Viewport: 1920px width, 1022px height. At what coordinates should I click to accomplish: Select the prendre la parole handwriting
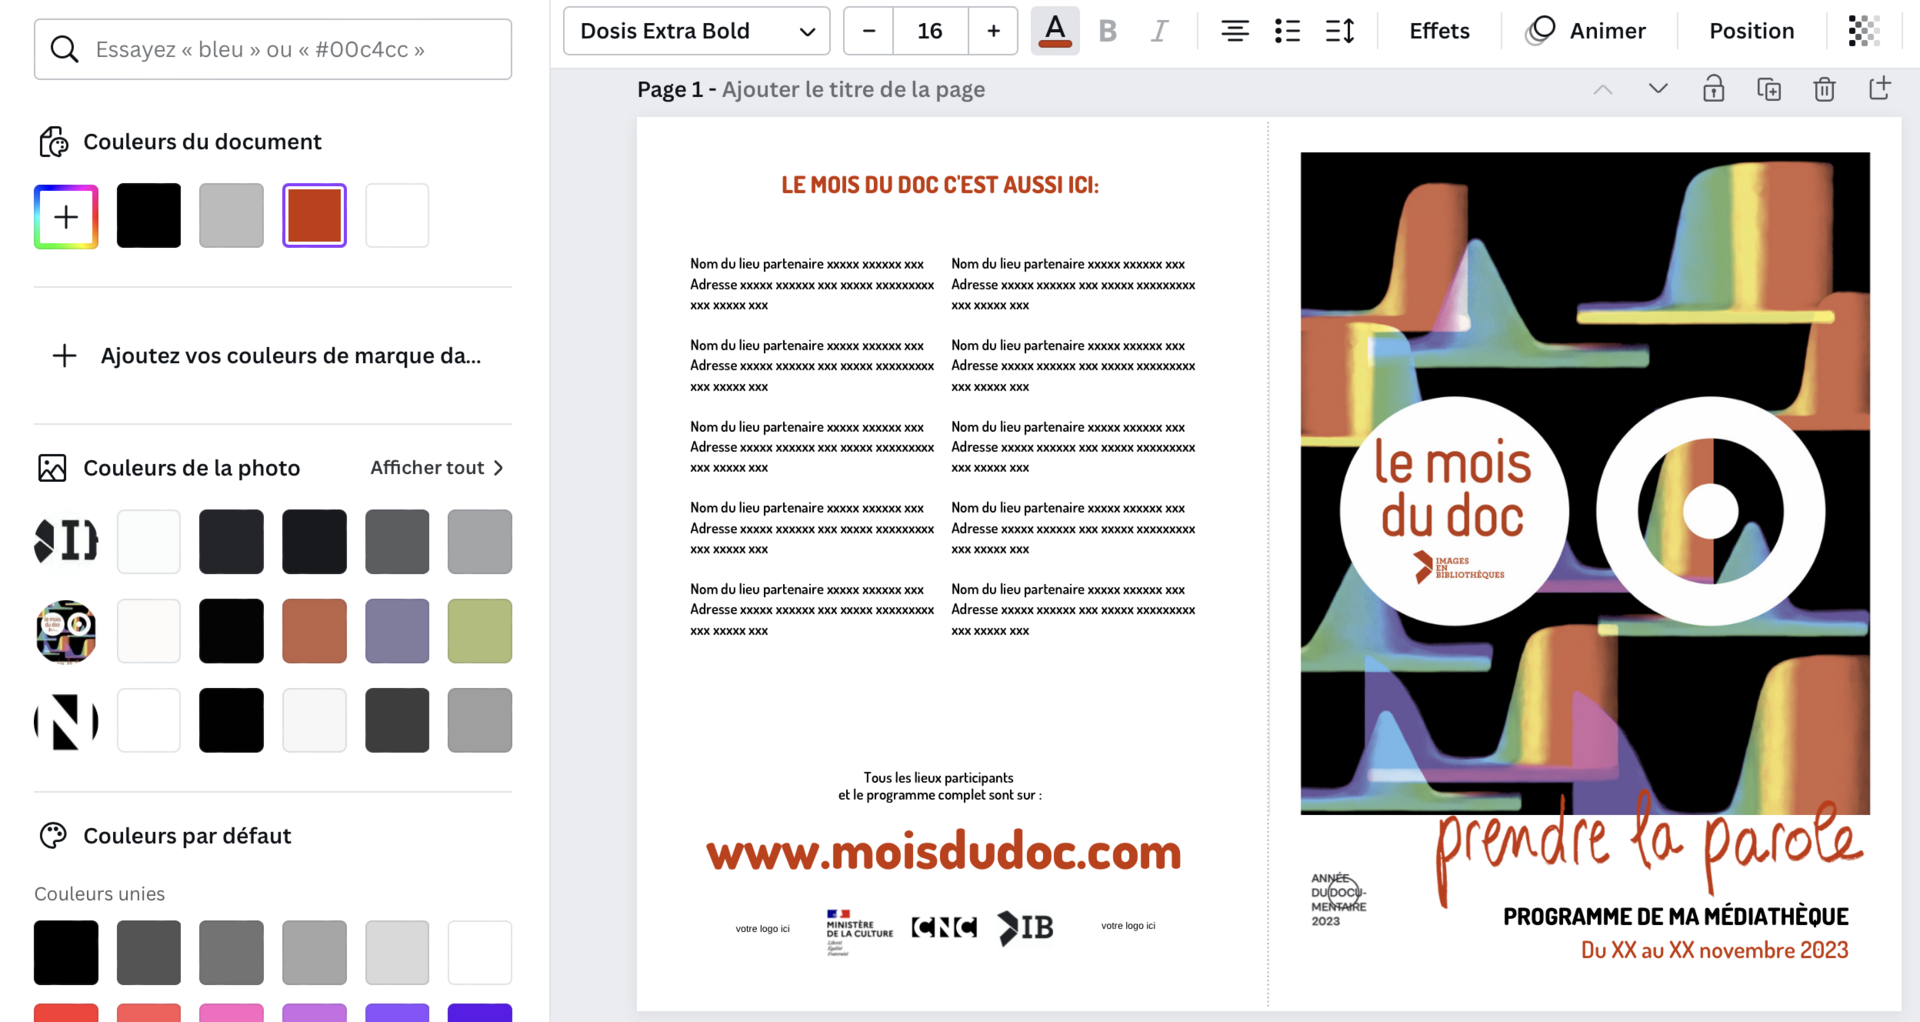click(1648, 848)
